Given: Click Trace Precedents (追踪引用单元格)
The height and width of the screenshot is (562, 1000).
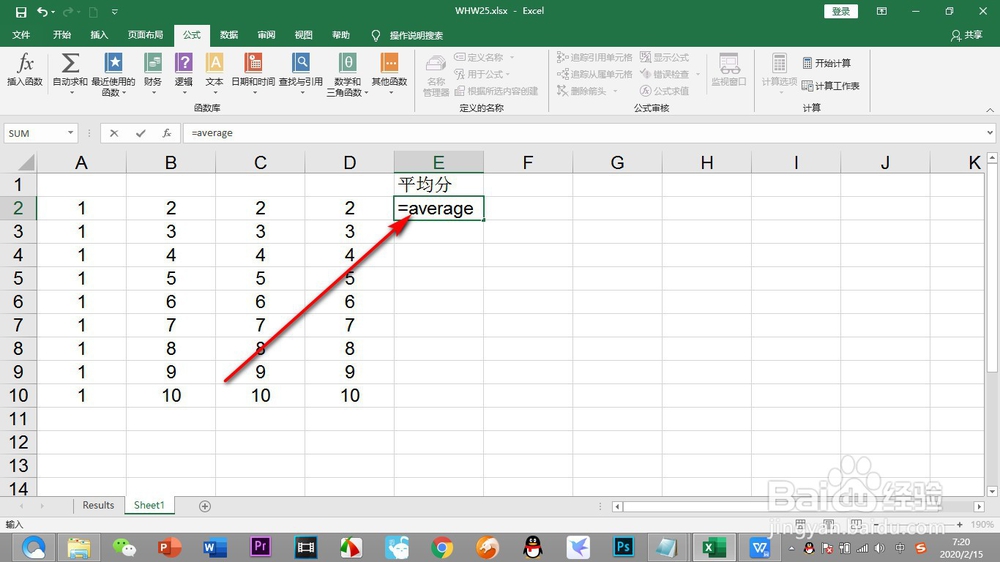Looking at the screenshot, I should pos(594,57).
